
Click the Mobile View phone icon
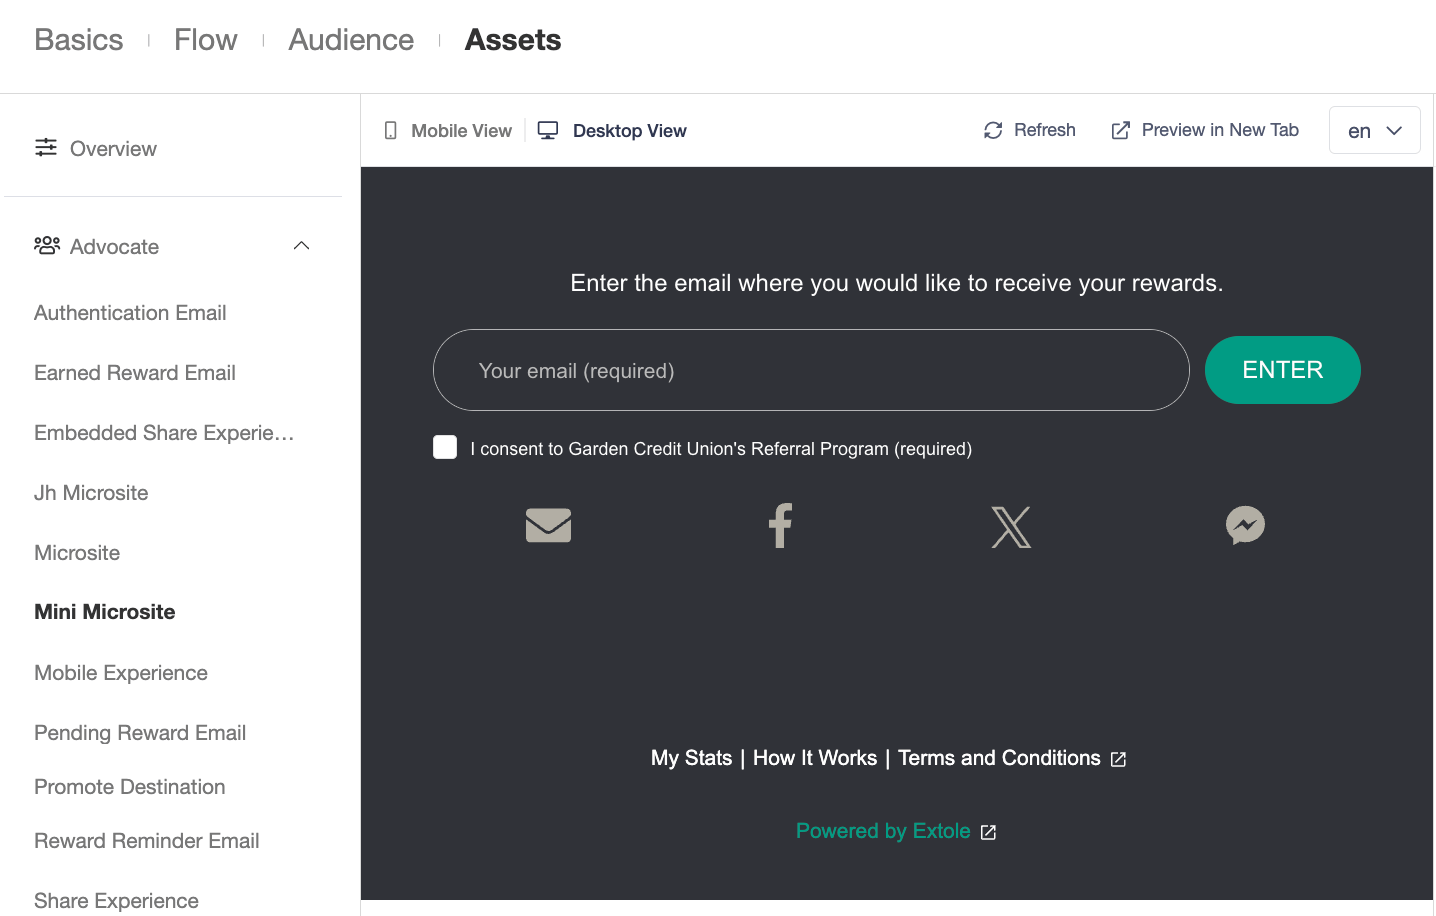point(391,131)
